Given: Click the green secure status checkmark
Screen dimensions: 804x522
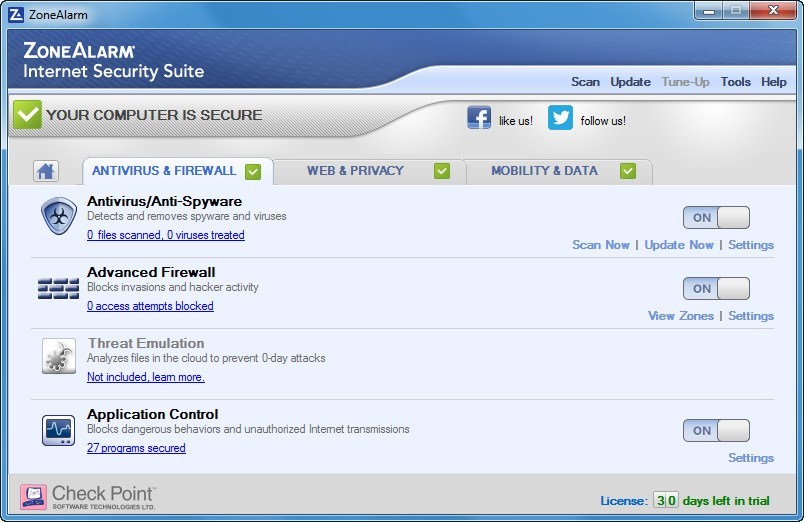Looking at the screenshot, I should coord(27,114).
